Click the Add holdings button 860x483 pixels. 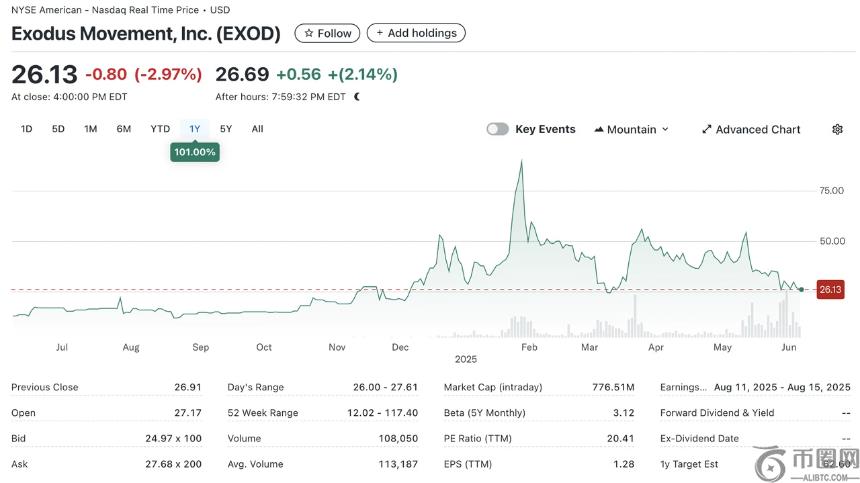pyautogui.click(x=416, y=33)
